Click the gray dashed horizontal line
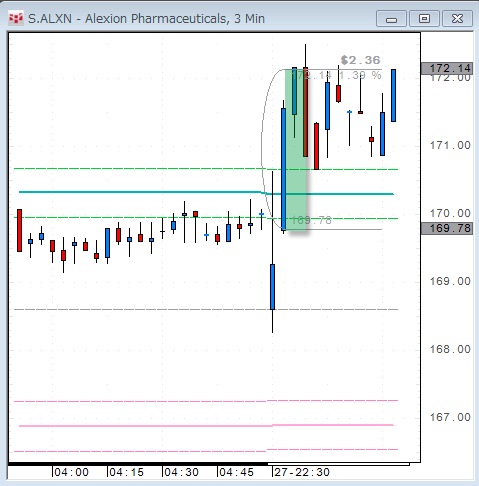The width and height of the screenshot is (479, 486). pyautogui.click(x=206, y=310)
